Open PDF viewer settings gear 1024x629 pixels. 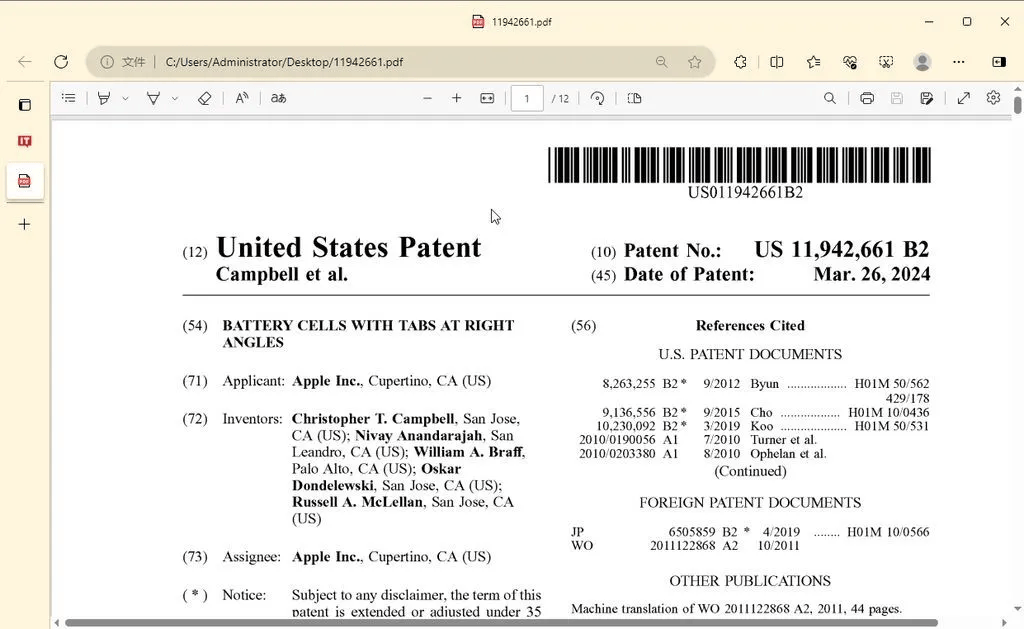click(x=993, y=98)
